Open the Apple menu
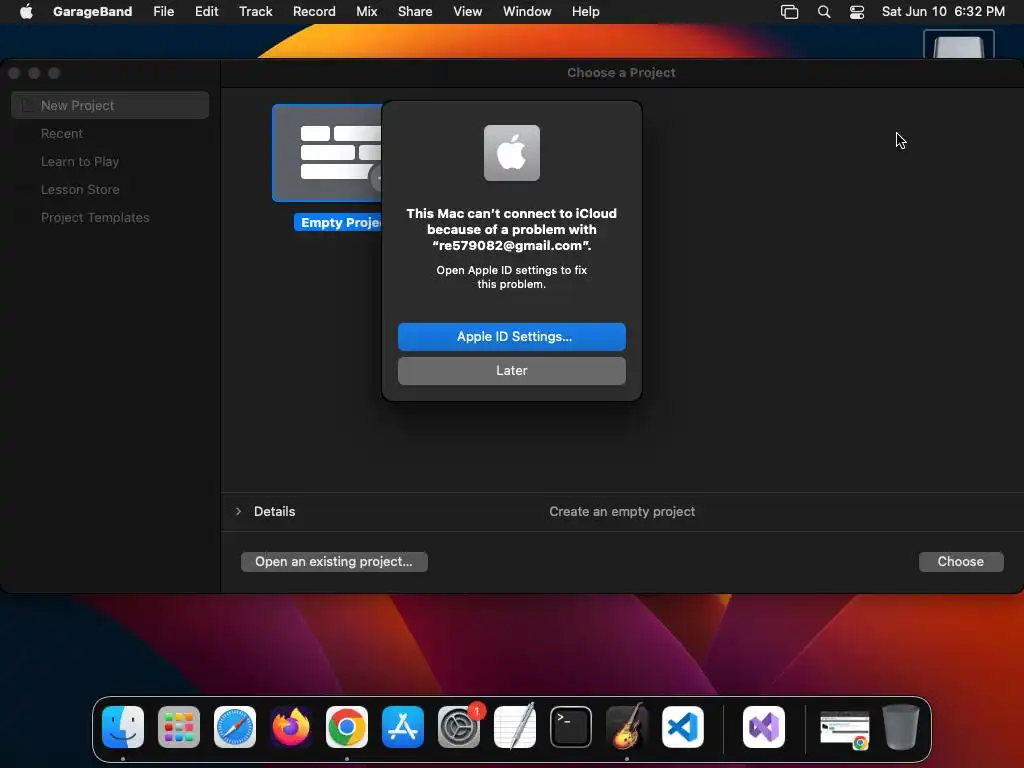Image resolution: width=1024 pixels, height=768 pixels. tap(26, 12)
